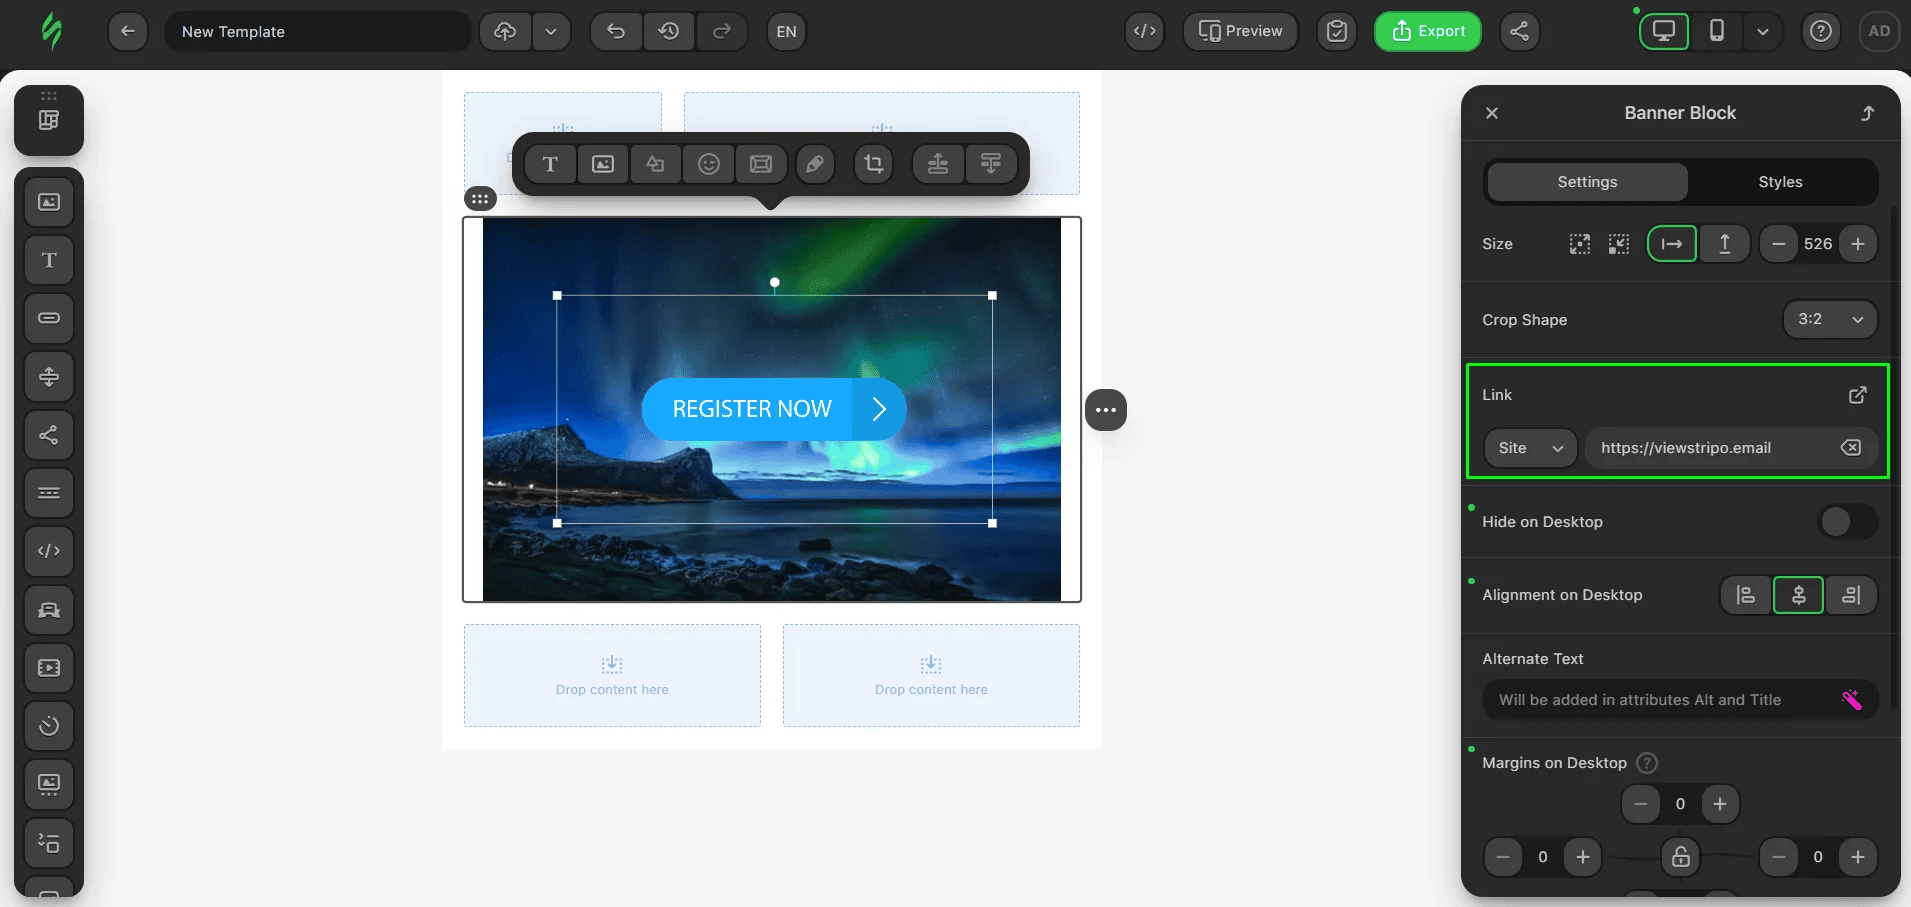Image resolution: width=1911 pixels, height=907 pixels.
Task: Click the undo arrow
Action: pyautogui.click(x=616, y=31)
